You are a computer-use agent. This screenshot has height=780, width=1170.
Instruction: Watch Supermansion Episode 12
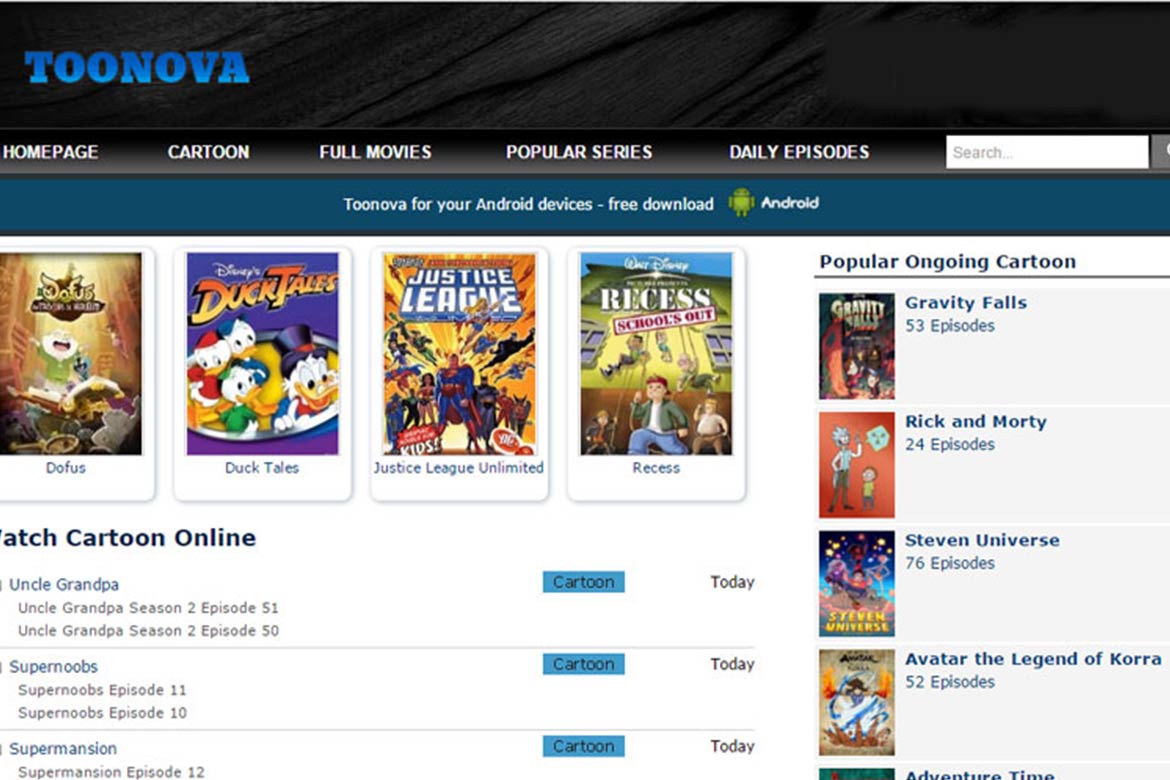(x=111, y=772)
